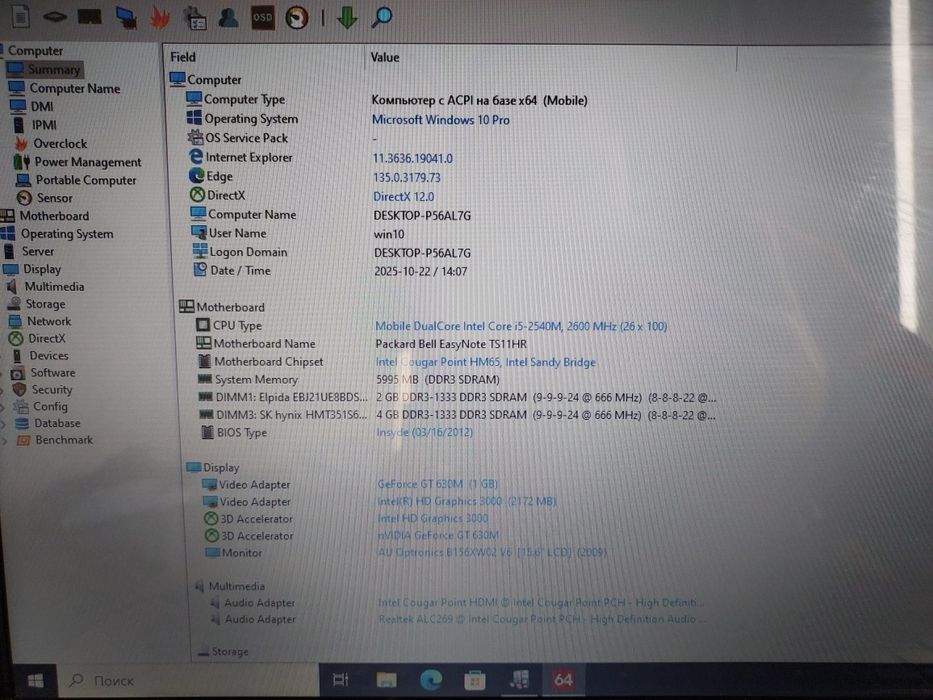The width and height of the screenshot is (933, 700).
Task: Click the user silhouette toolbar icon
Action: [228, 18]
